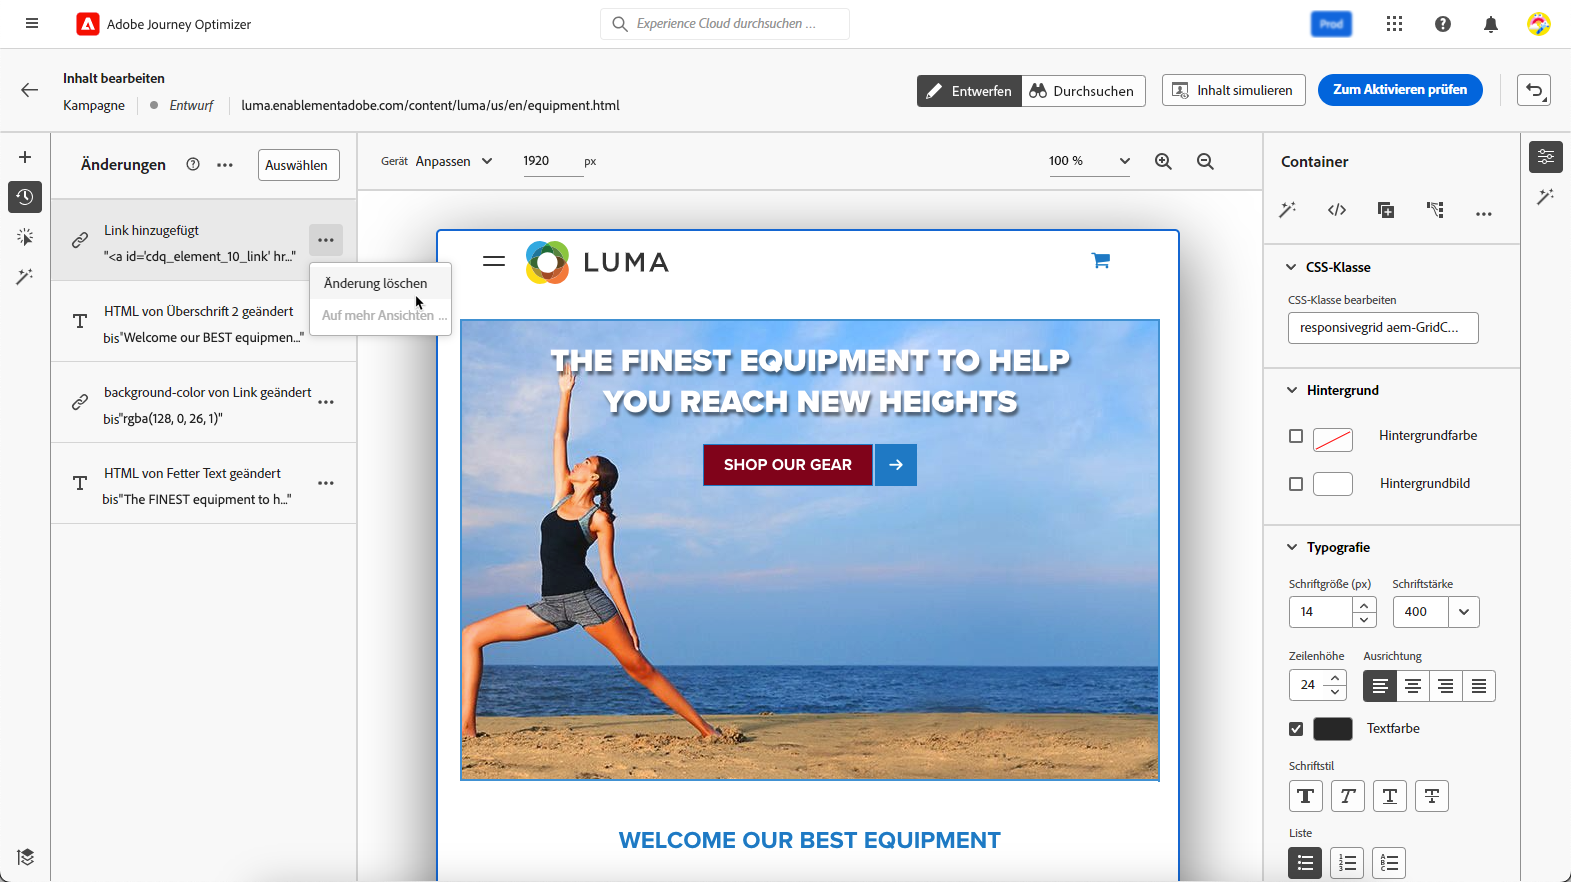Screen dimensions: 1571x882
Task: Click the Prod environment badge
Action: 1331,24
